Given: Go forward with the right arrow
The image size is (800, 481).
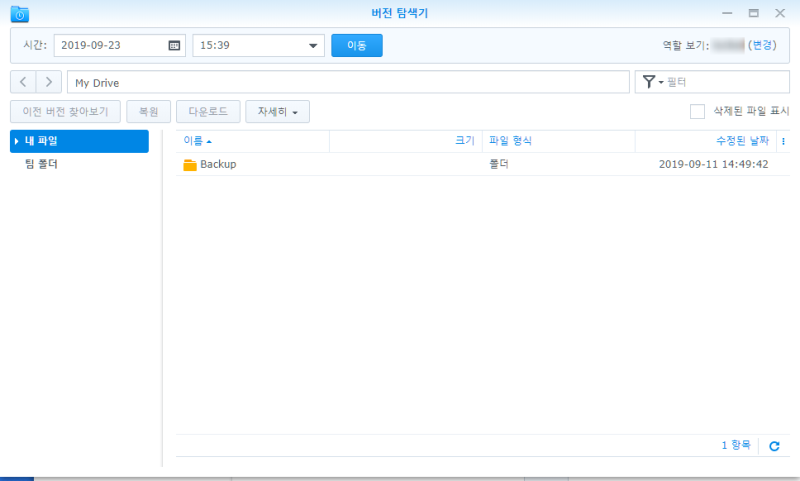Looking at the screenshot, I should point(49,82).
